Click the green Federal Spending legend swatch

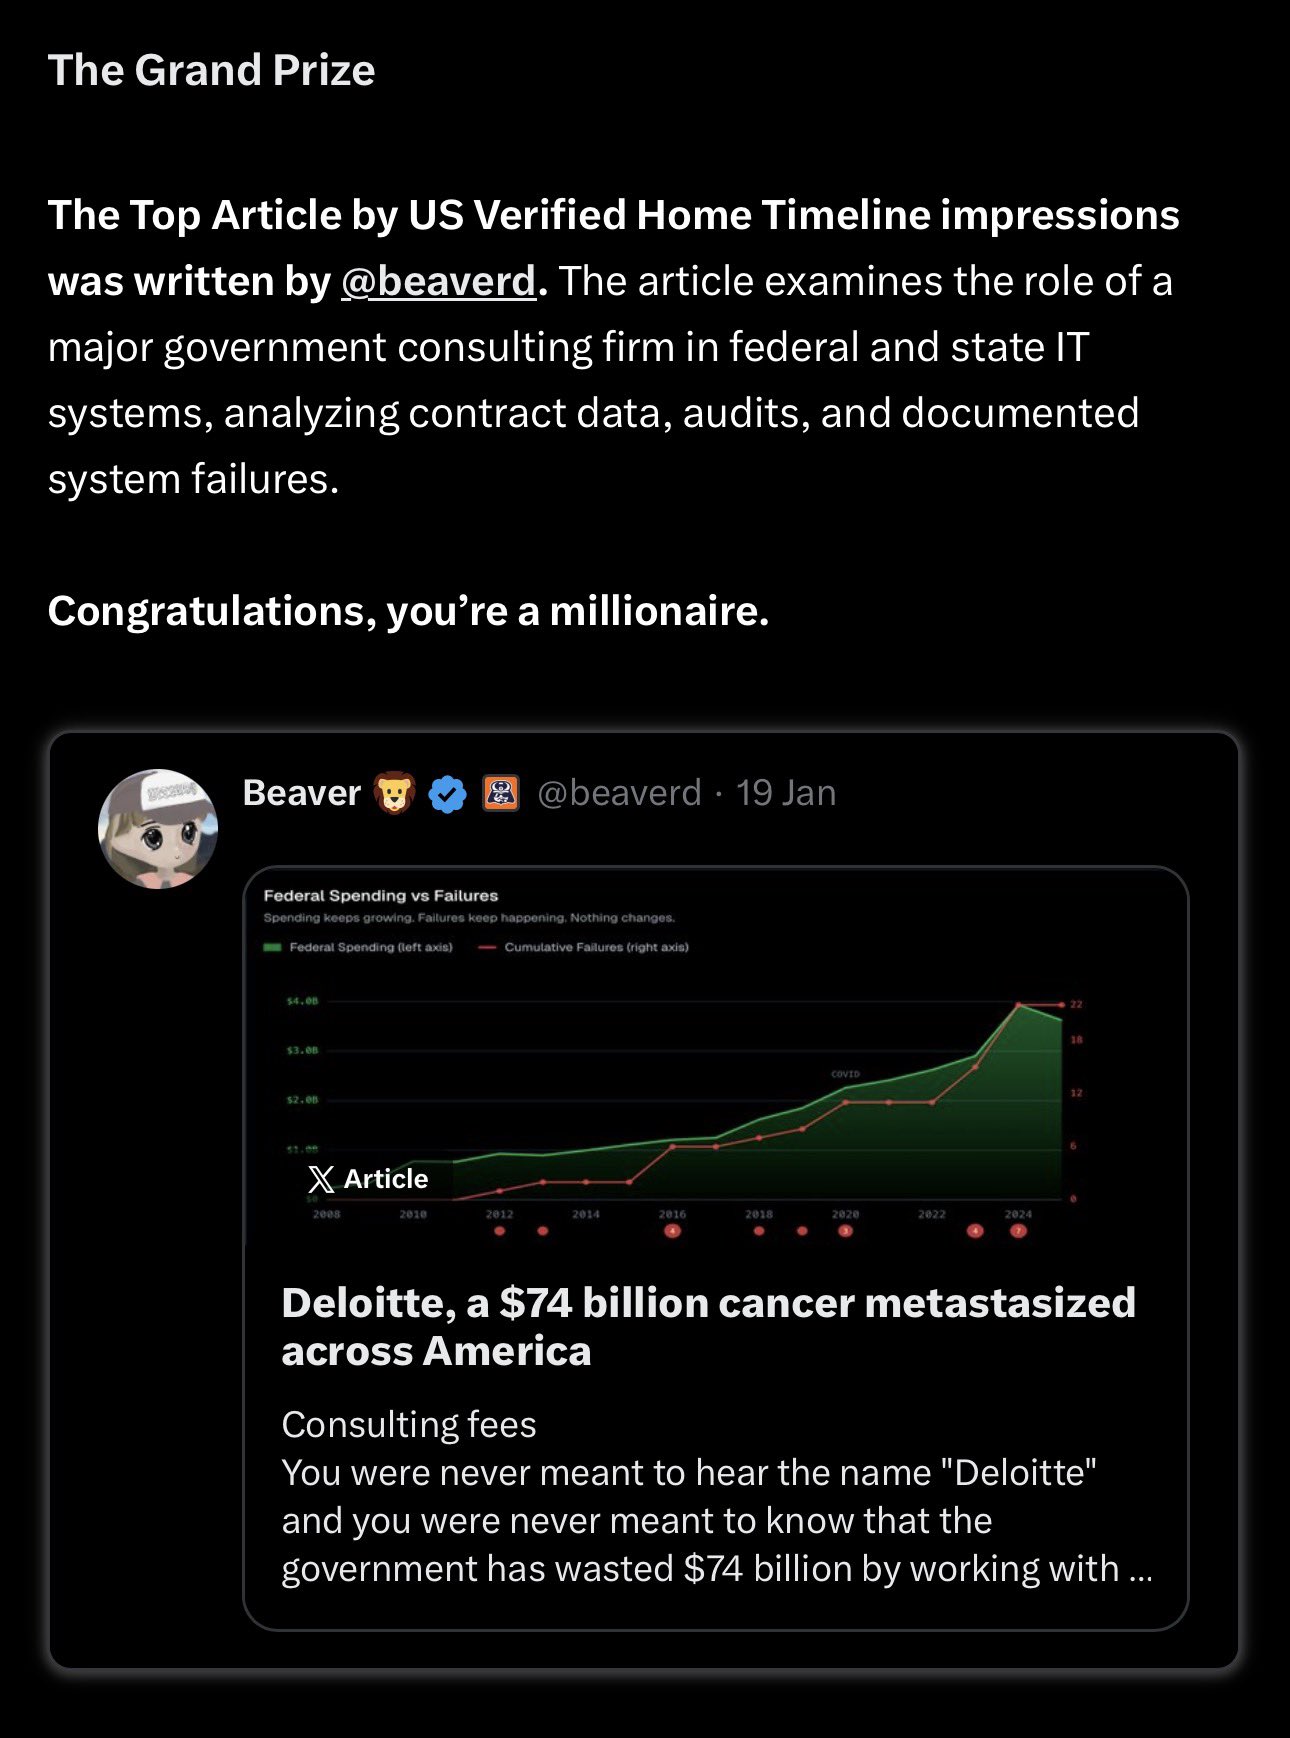(272, 947)
